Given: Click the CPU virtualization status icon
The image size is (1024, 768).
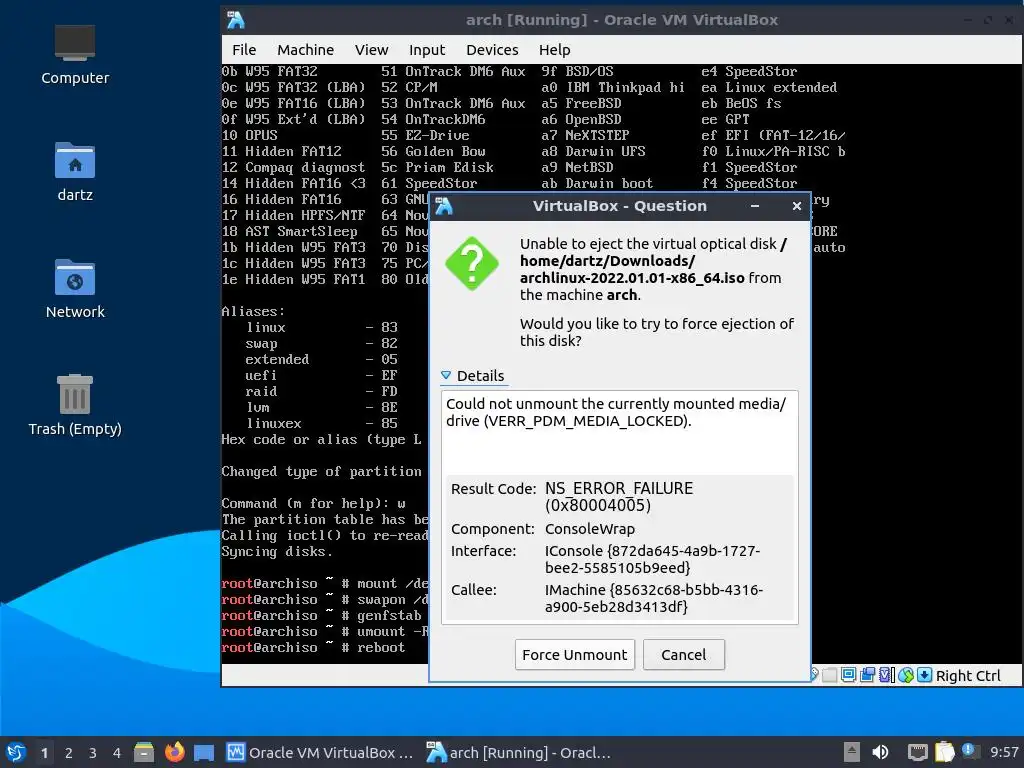Looking at the screenshot, I should pos(886,675).
